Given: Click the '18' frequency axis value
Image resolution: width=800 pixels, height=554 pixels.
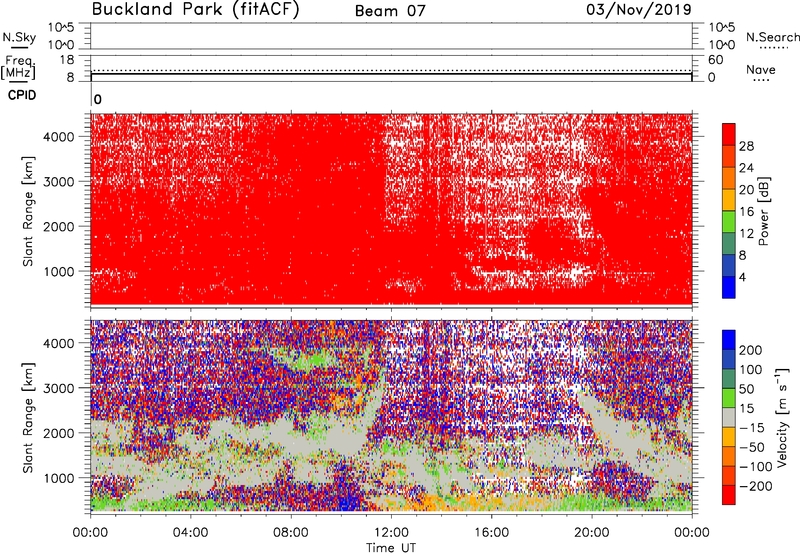Looking at the screenshot, I should pos(67,60).
